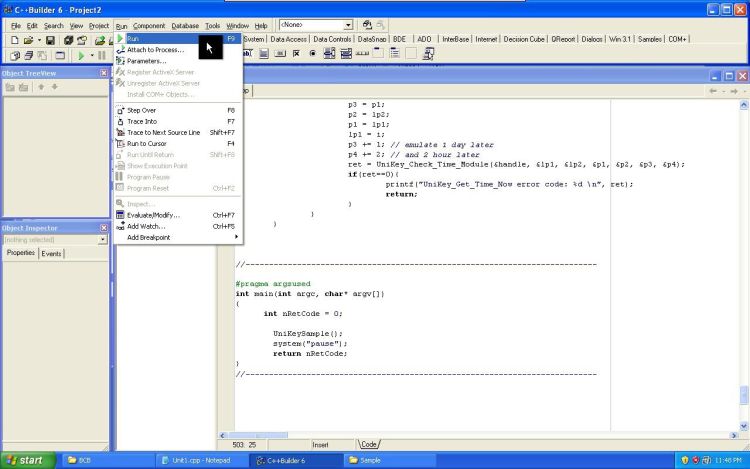
Task: Select the Button component in palette
Action: pos(280,54)
